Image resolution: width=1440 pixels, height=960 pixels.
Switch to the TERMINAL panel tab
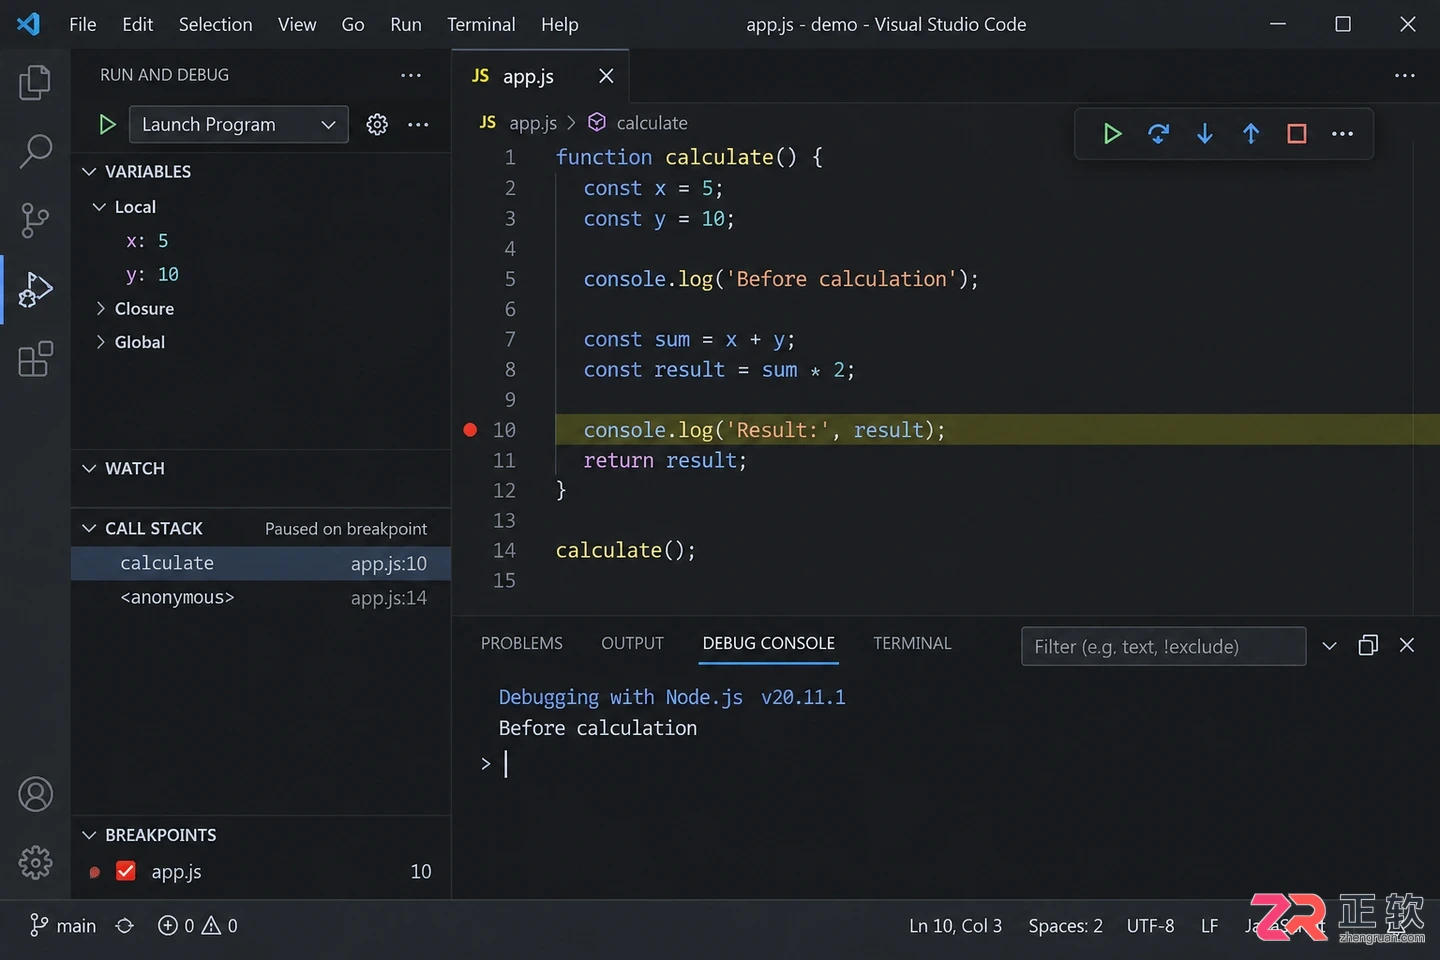[x=912, y=643]
